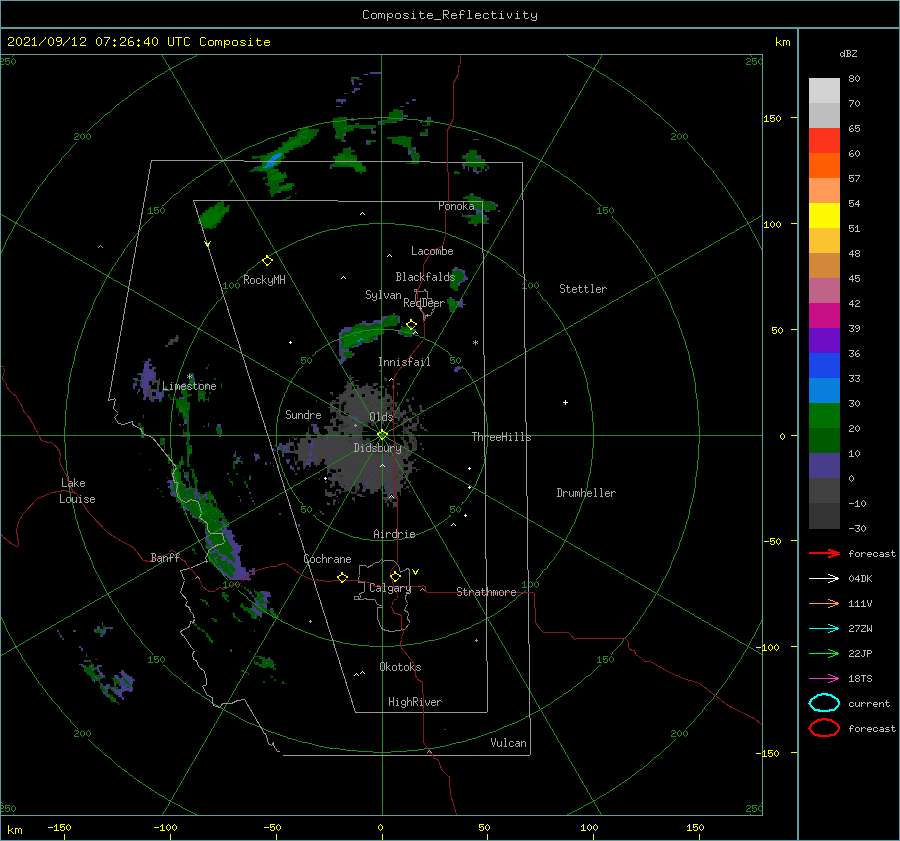The image size is (900, 841).
Task: Click the Limestone label
Action: tap(189, 386)
